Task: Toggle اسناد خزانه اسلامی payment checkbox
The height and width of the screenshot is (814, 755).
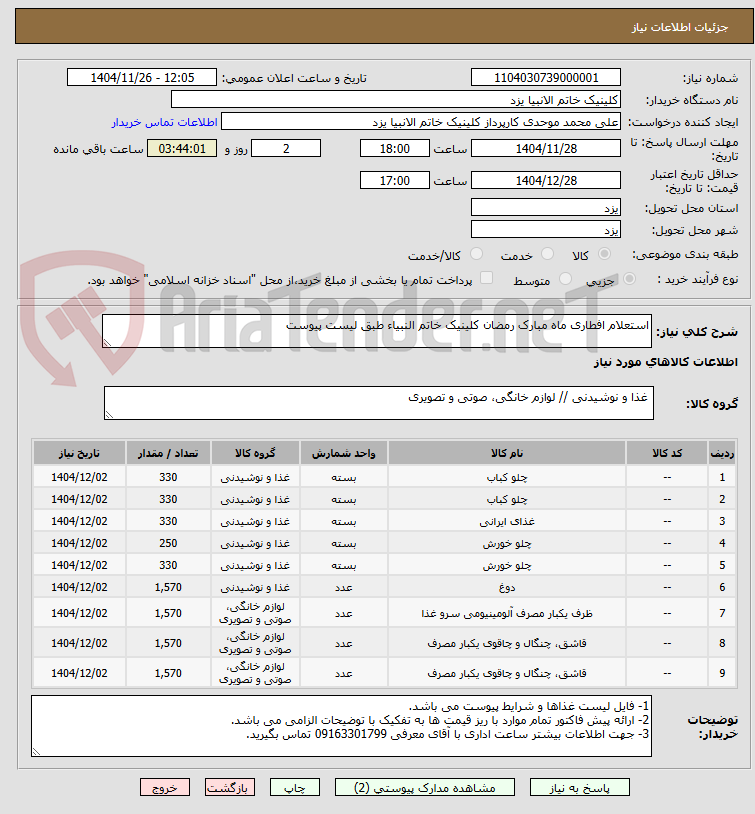Action: pyautogui.click(x=487, y=278)
